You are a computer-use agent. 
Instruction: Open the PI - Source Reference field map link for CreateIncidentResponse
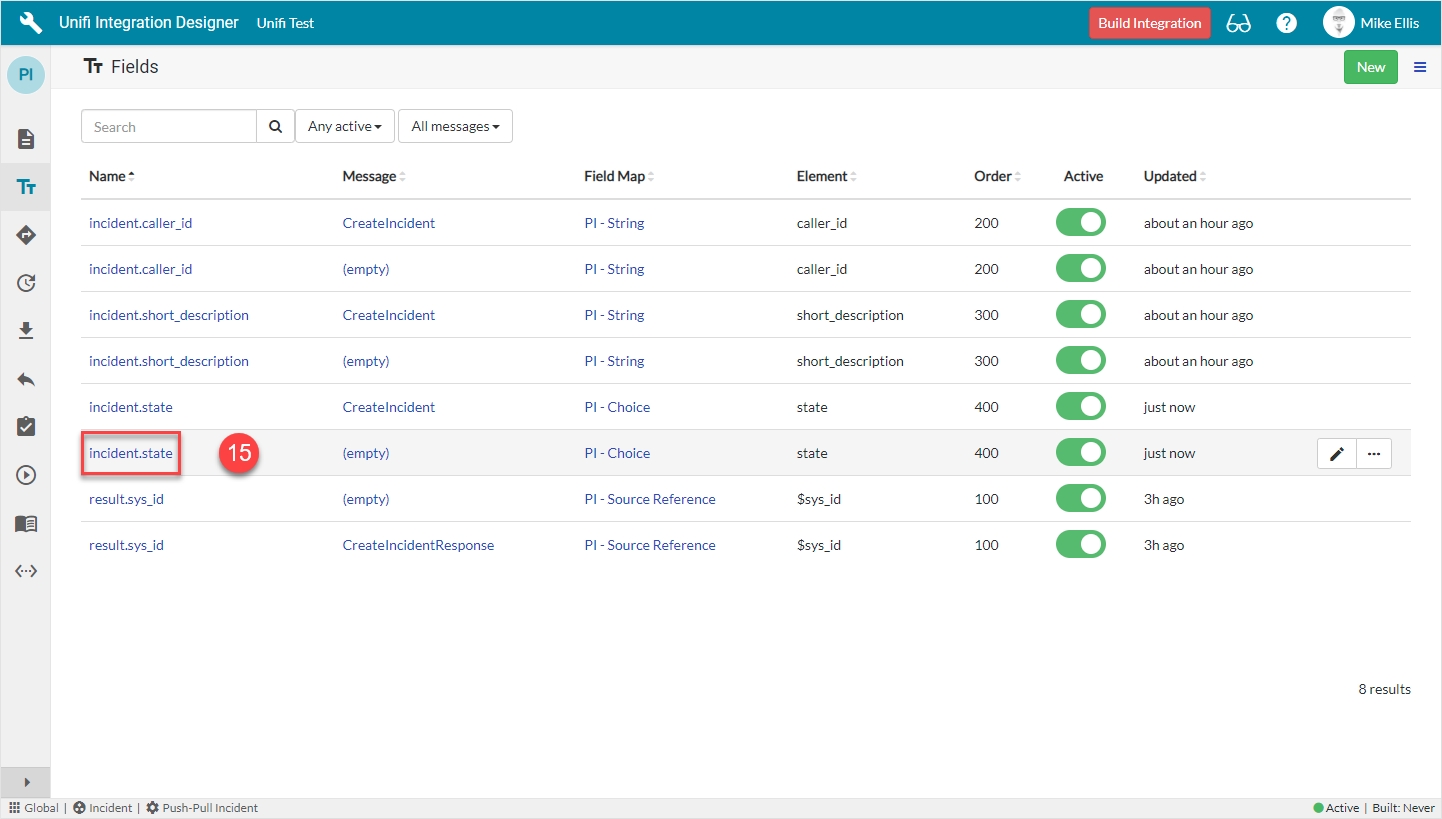click(650, 545)
